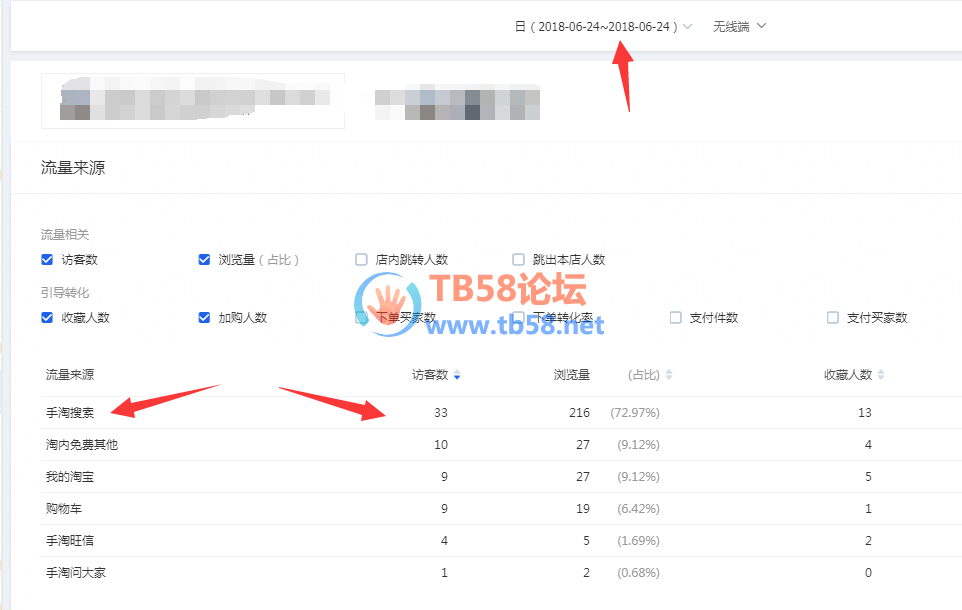
Task: Uncheck the 浏览量 (占比) checkbox
Action: pos(205,260)
